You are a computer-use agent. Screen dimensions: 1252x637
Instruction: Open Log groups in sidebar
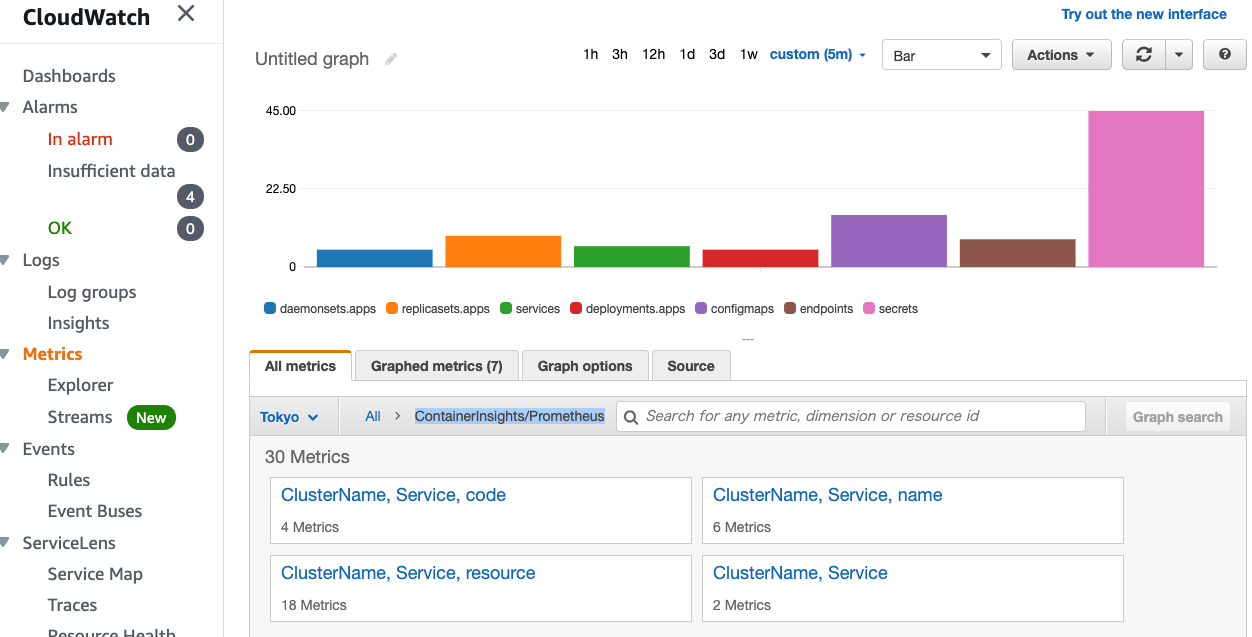(92, 292)
